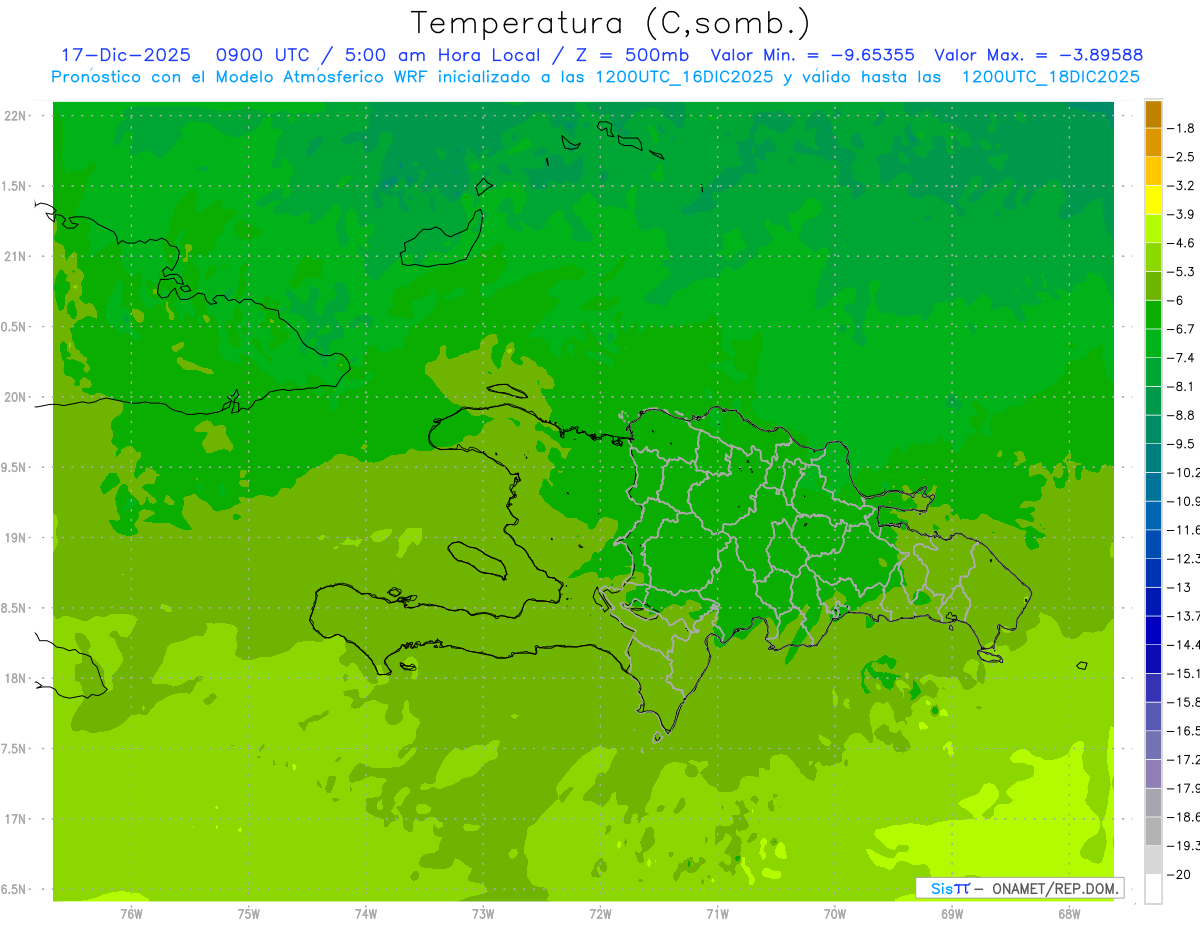Viewport: 1200px width, 927px height.
Task: Click the "-8.1" legend value
Action: 1181,387
